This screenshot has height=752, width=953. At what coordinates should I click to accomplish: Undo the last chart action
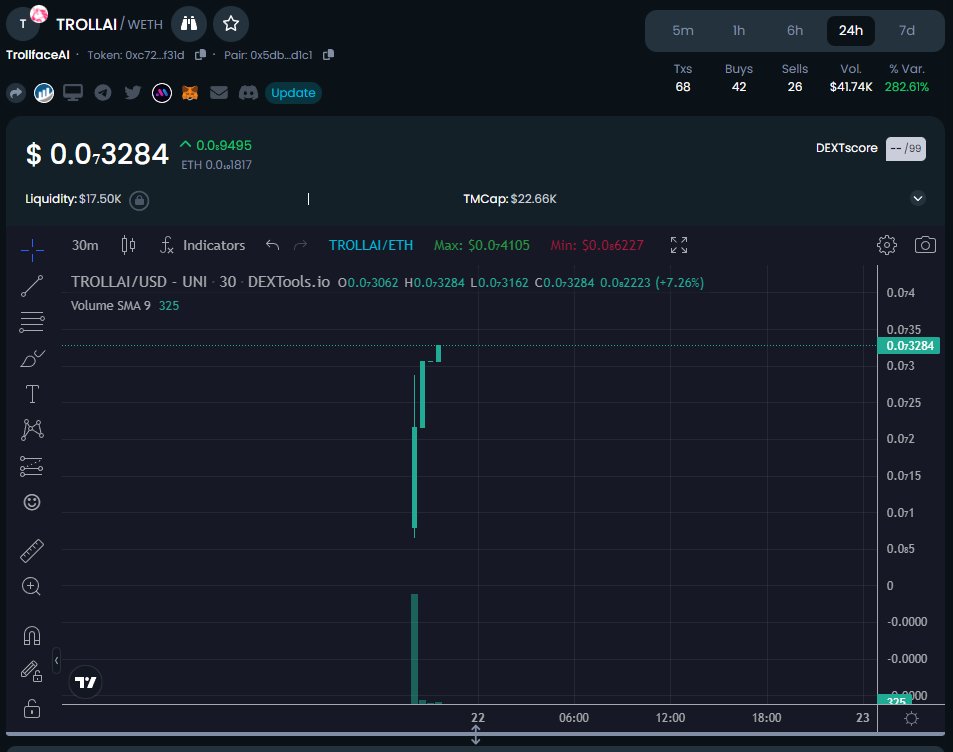pos(272,245)
